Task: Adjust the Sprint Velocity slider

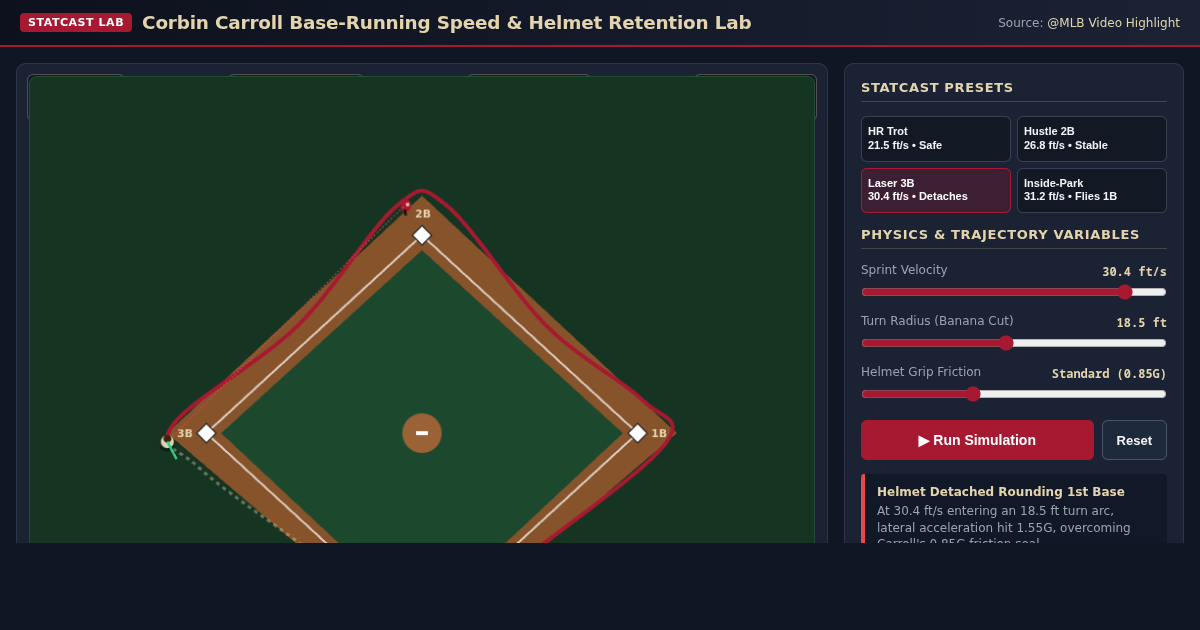Action: (1014, 292)
